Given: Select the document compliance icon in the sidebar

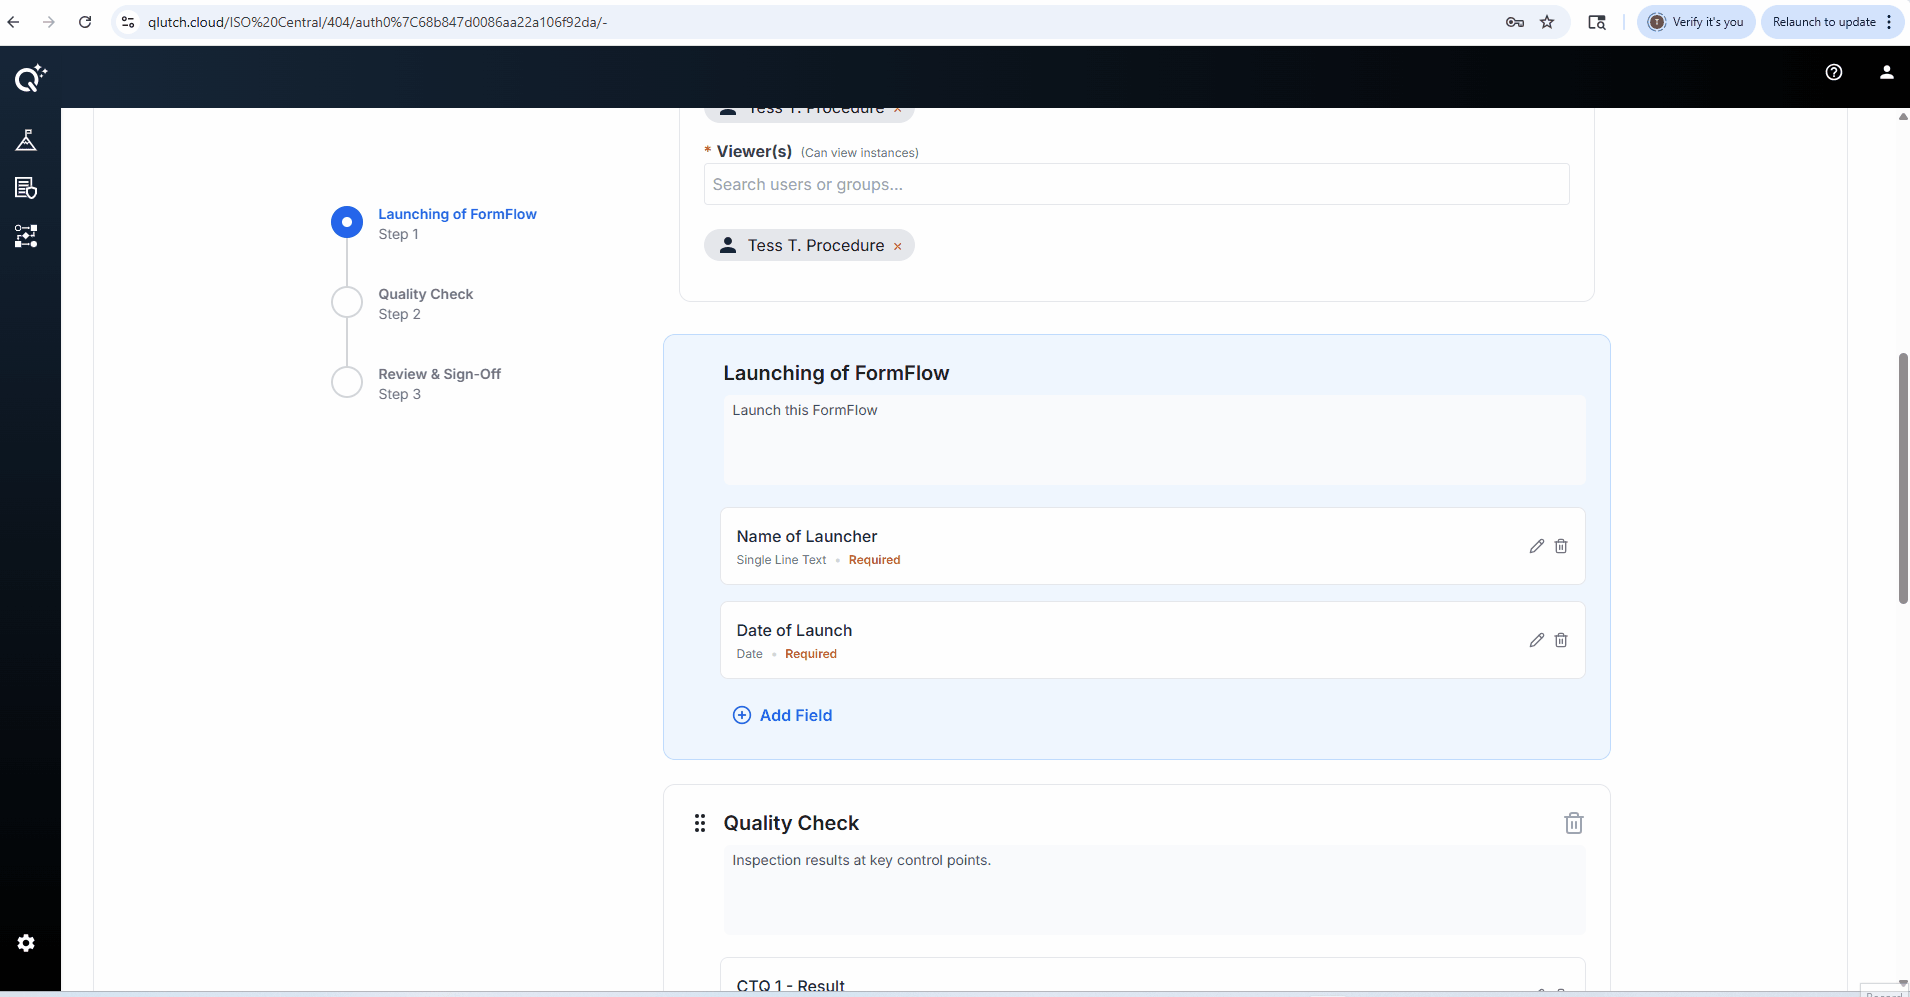Looking at the screenshot, I should click(x=27, y=188).
